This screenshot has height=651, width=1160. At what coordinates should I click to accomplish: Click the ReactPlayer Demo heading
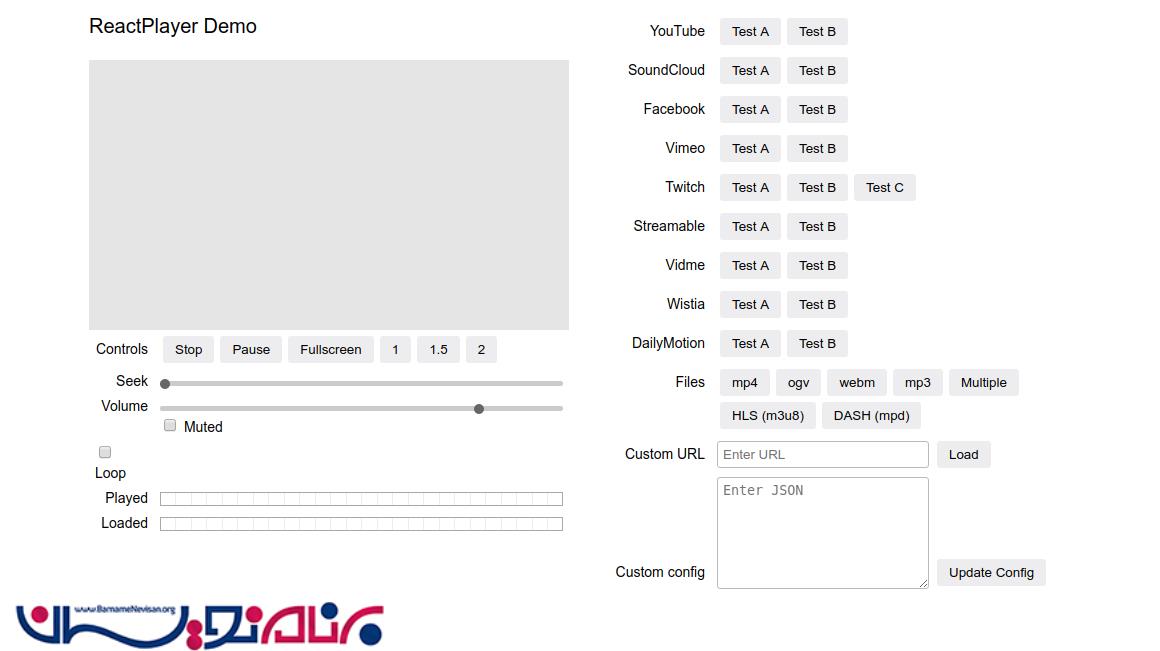[172, 27]
